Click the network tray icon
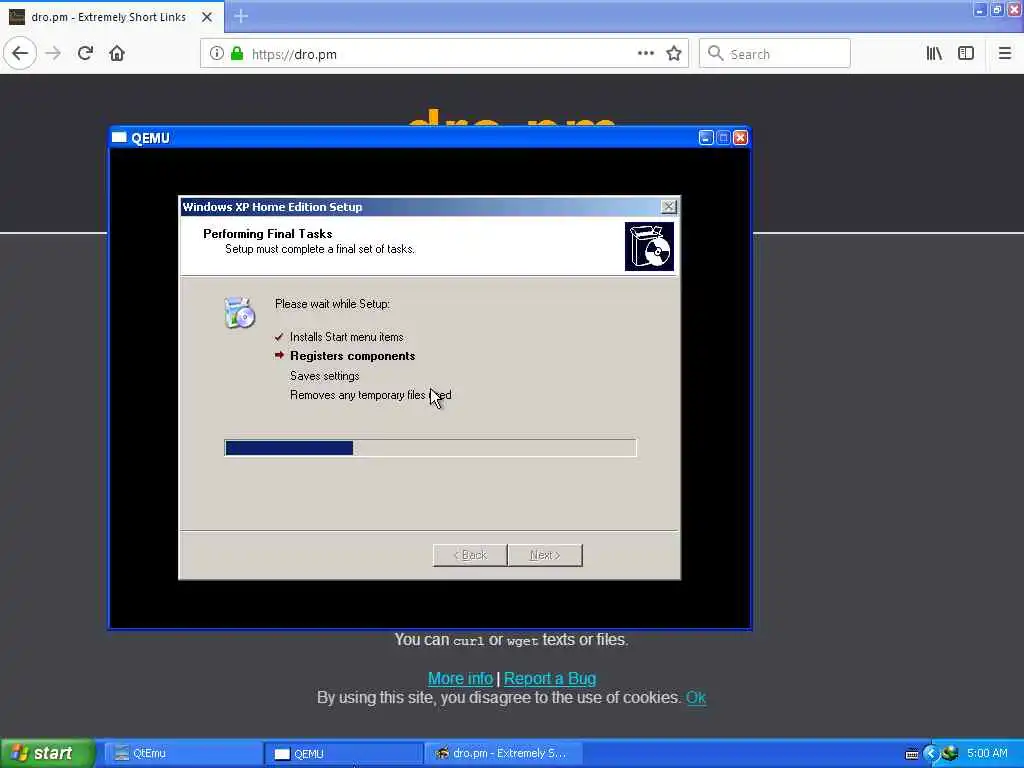The height and width of the screenshot is (768, 1024). (x=950, y=754)
